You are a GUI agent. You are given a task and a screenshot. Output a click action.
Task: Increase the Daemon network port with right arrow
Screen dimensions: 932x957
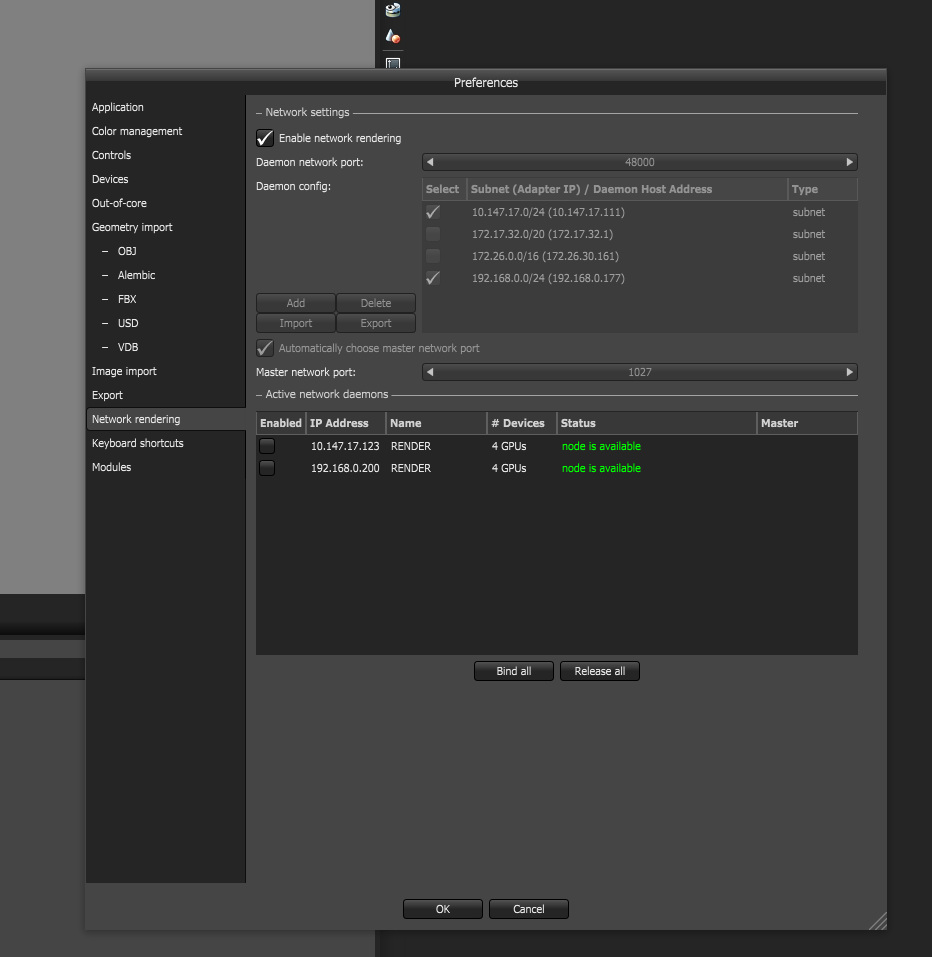(x=849, y=162)
